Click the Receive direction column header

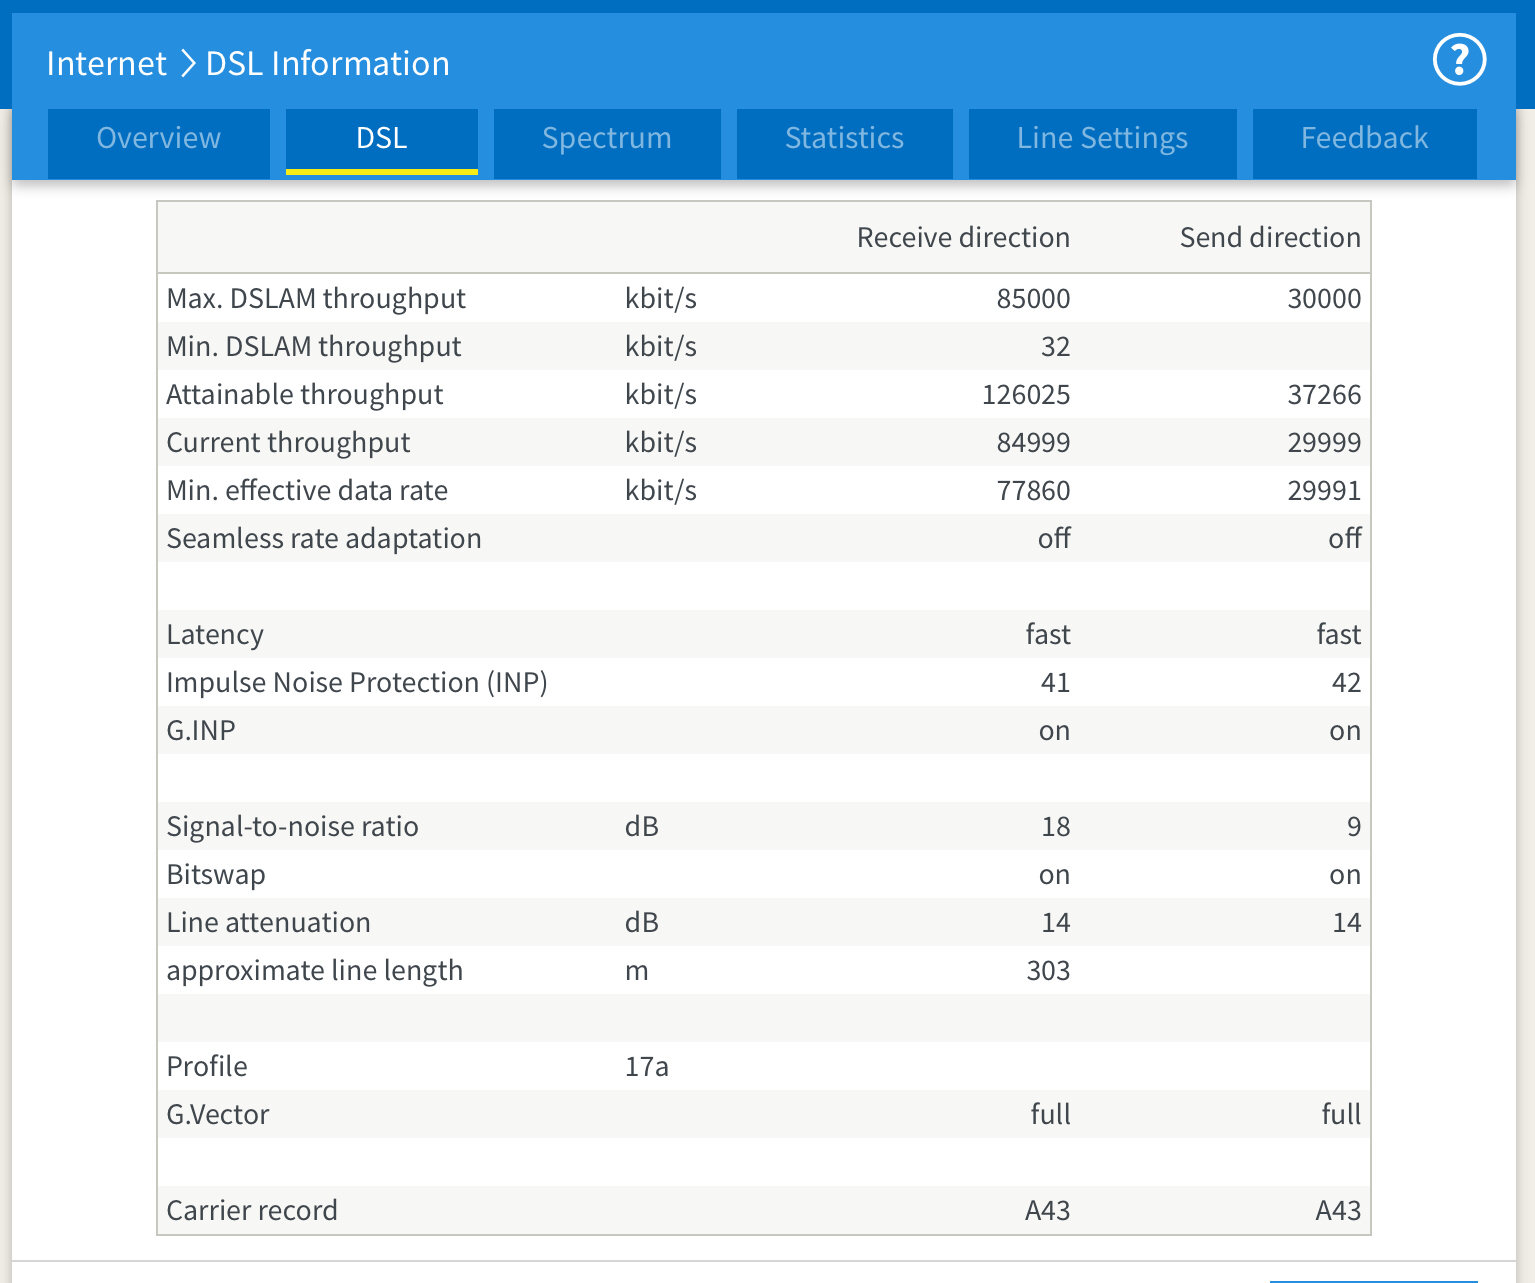click(x=963, y=237)
